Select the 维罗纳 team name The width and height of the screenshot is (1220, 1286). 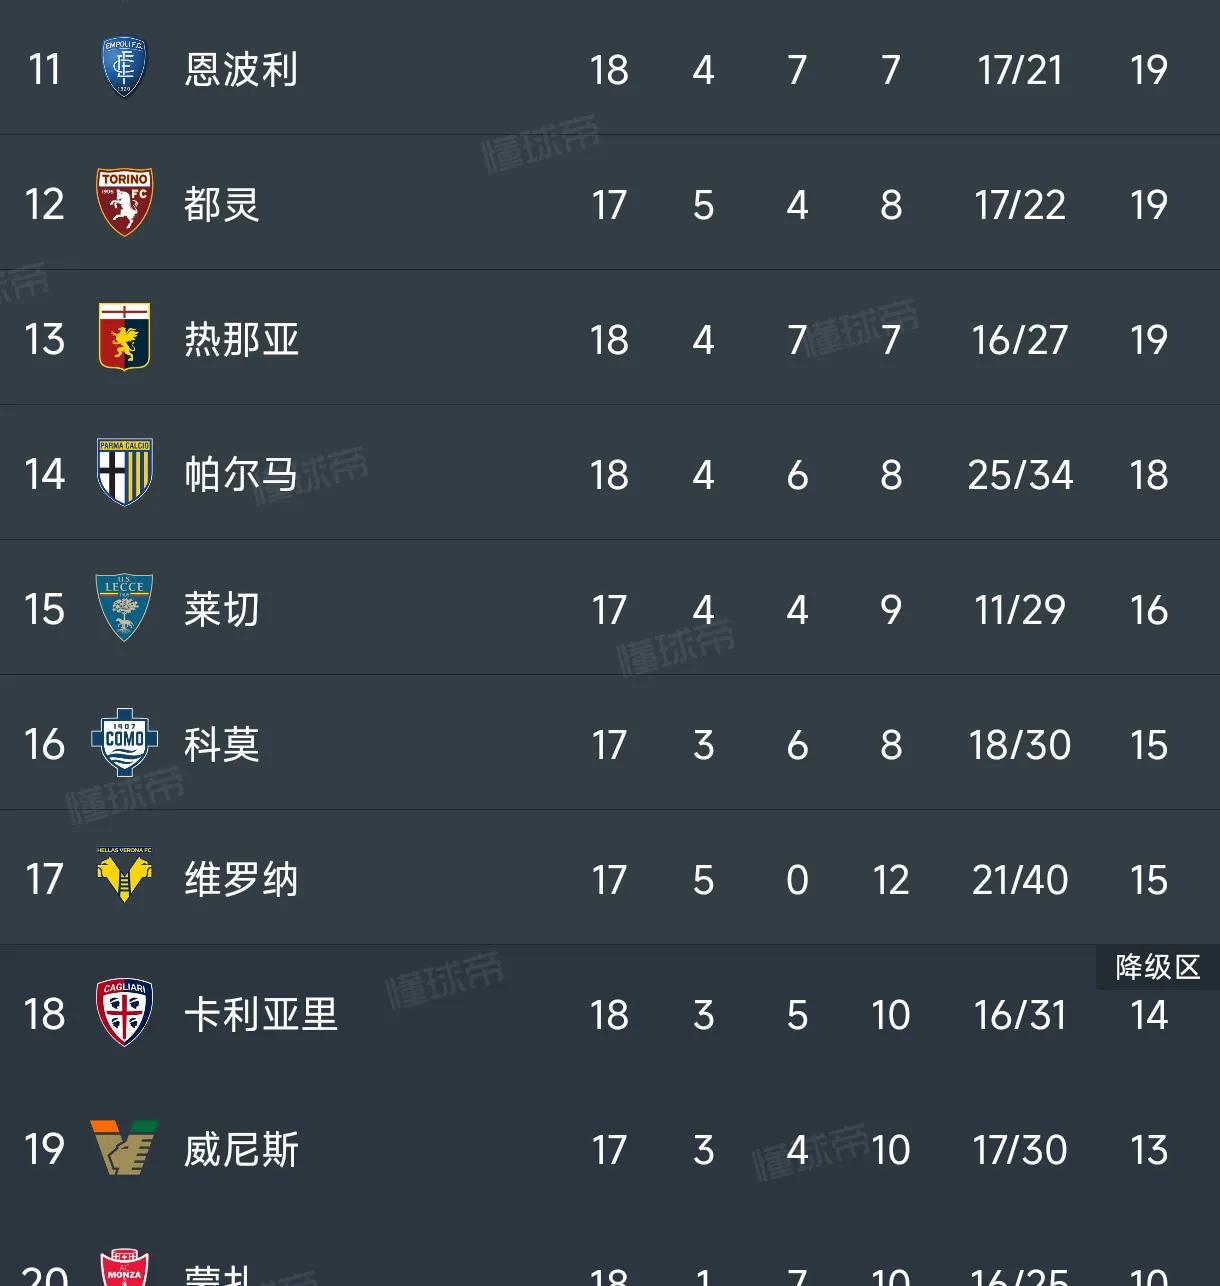(x=241, y=880)
